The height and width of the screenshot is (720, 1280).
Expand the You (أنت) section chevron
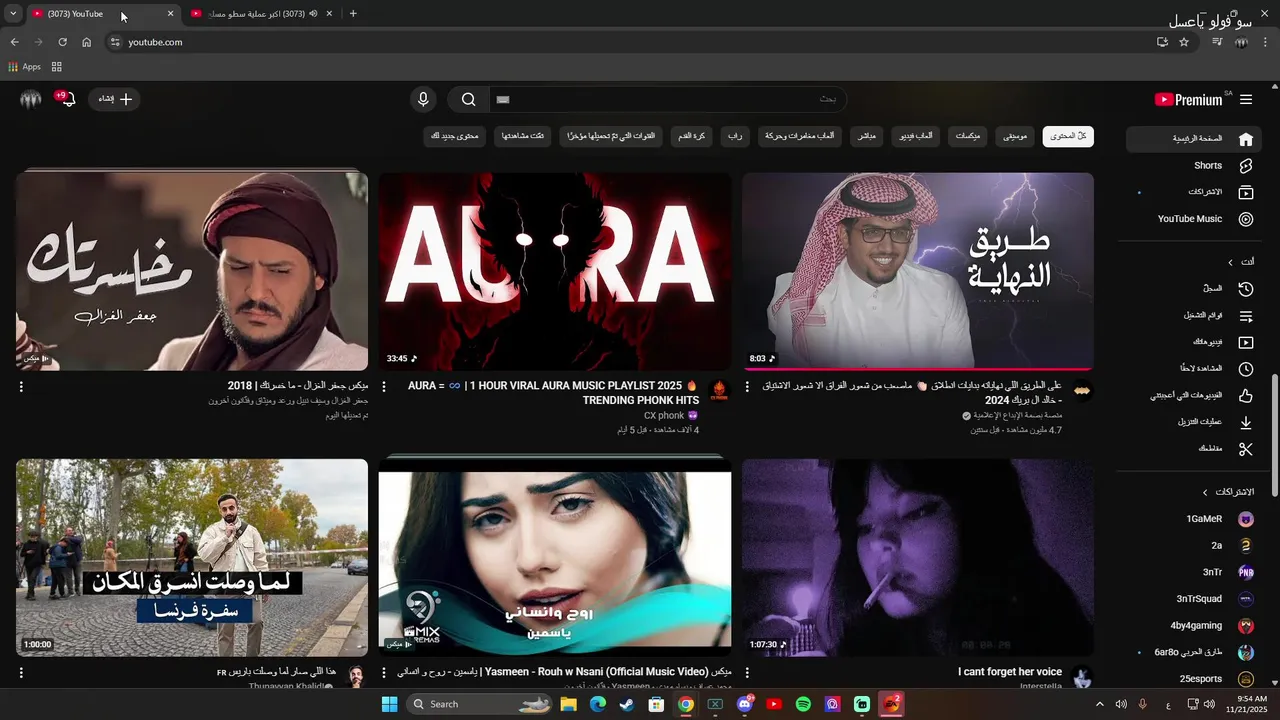pos(1231,262)
